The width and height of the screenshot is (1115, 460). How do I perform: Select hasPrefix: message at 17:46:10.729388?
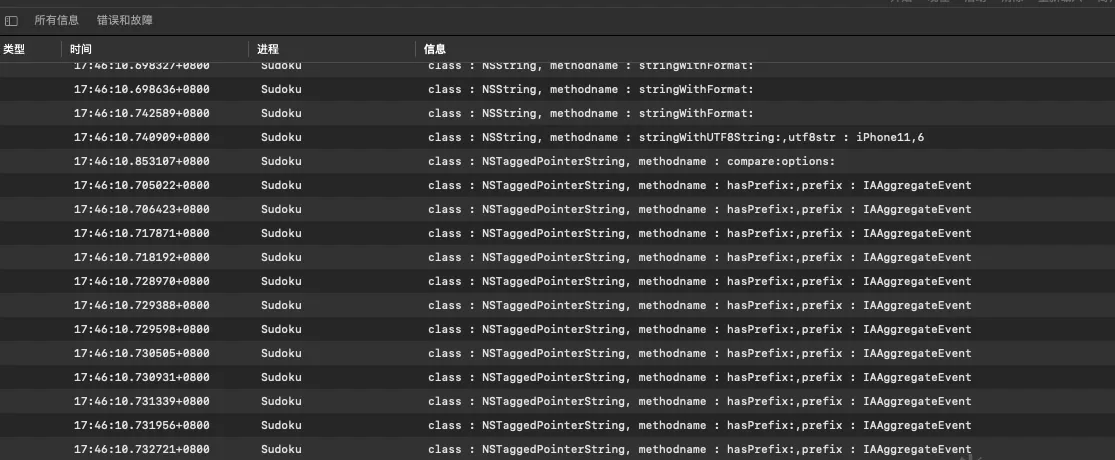tap(700, 305)
